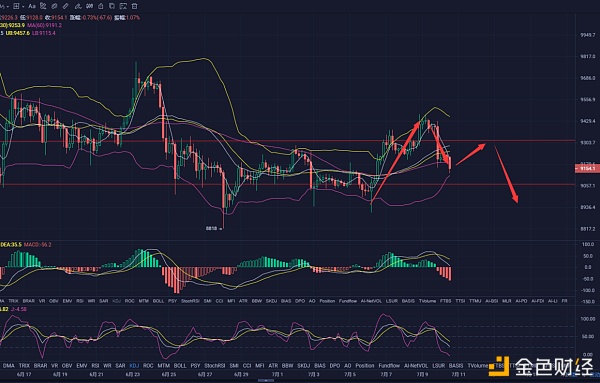Expand the dropdown arrow left of the grid icon
600x383 pixels.
coord(7,7)
